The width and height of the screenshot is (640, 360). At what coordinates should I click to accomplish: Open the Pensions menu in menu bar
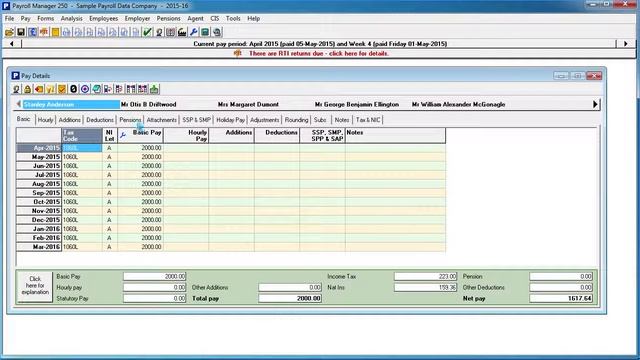tap(169, 18)
